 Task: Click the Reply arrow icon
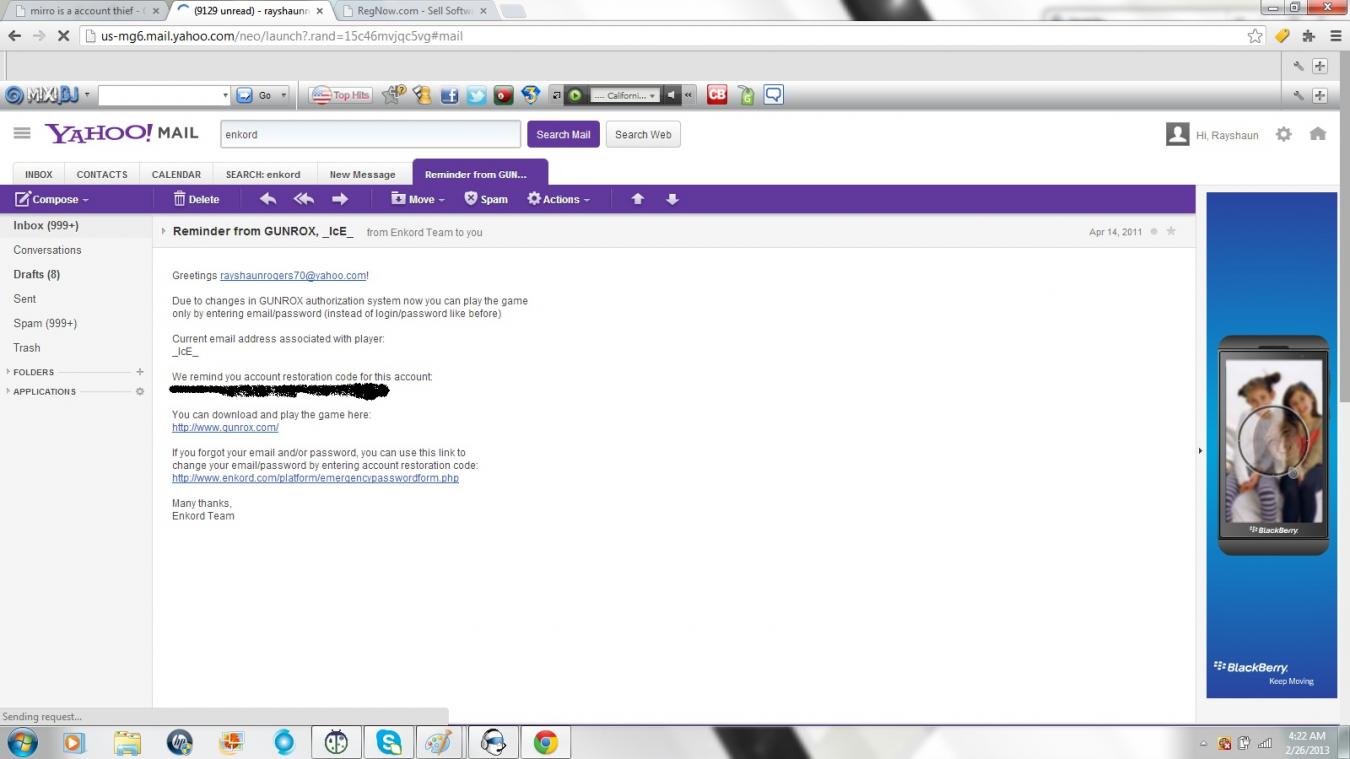click(x=268, y=199)
